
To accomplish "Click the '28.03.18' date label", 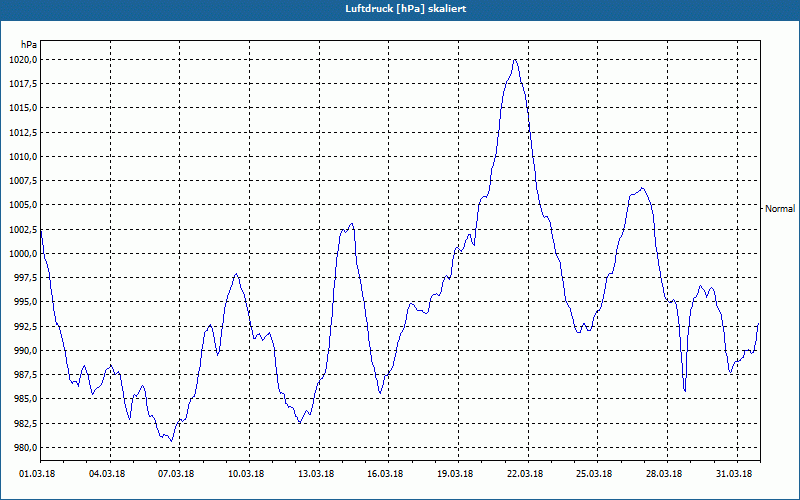I will point(663,474).
